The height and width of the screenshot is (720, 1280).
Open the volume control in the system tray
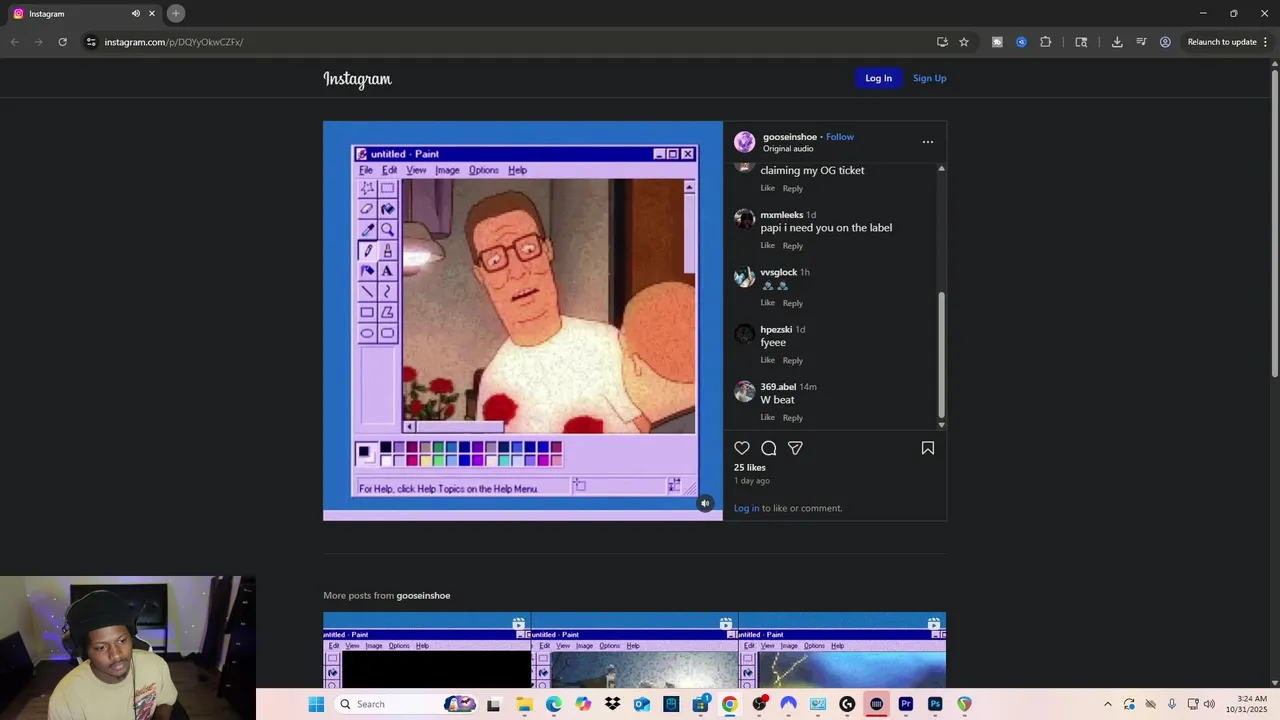pos(1209,704)
